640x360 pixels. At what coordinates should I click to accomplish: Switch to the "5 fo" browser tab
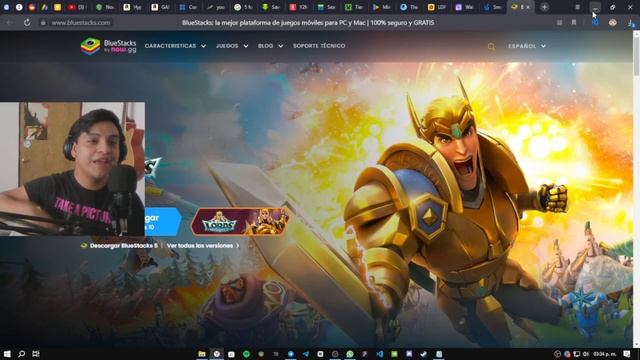pos(243,7)
